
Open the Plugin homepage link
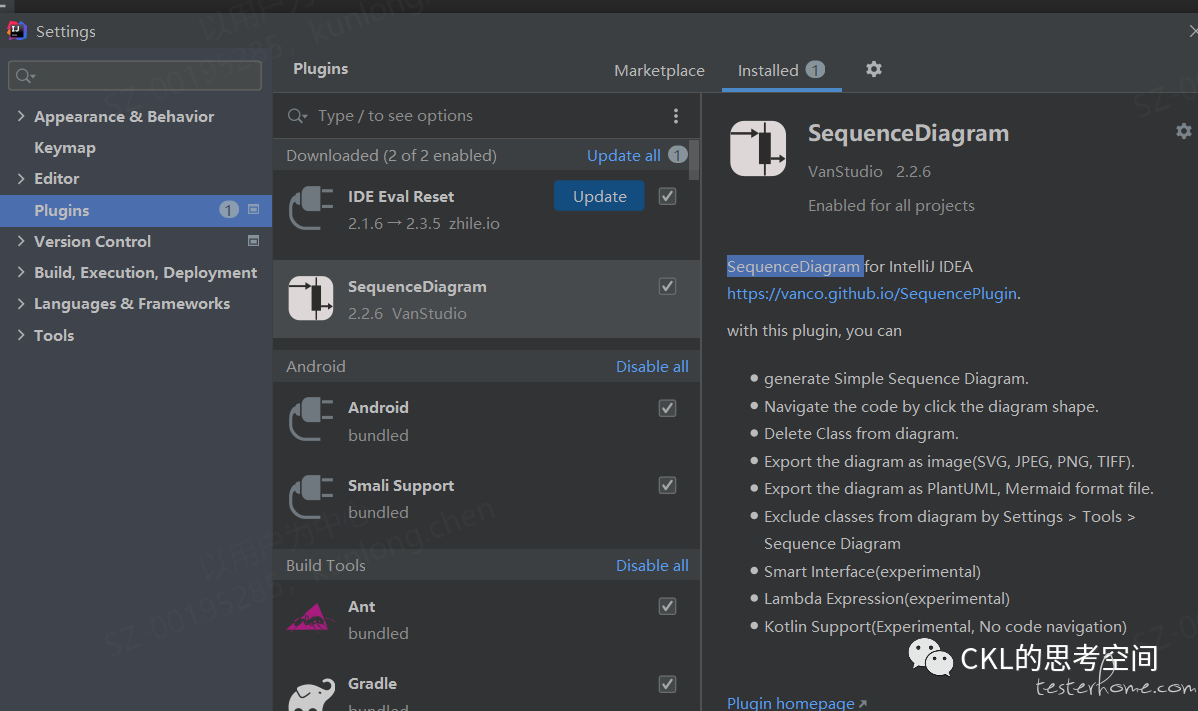click(791, 703)
